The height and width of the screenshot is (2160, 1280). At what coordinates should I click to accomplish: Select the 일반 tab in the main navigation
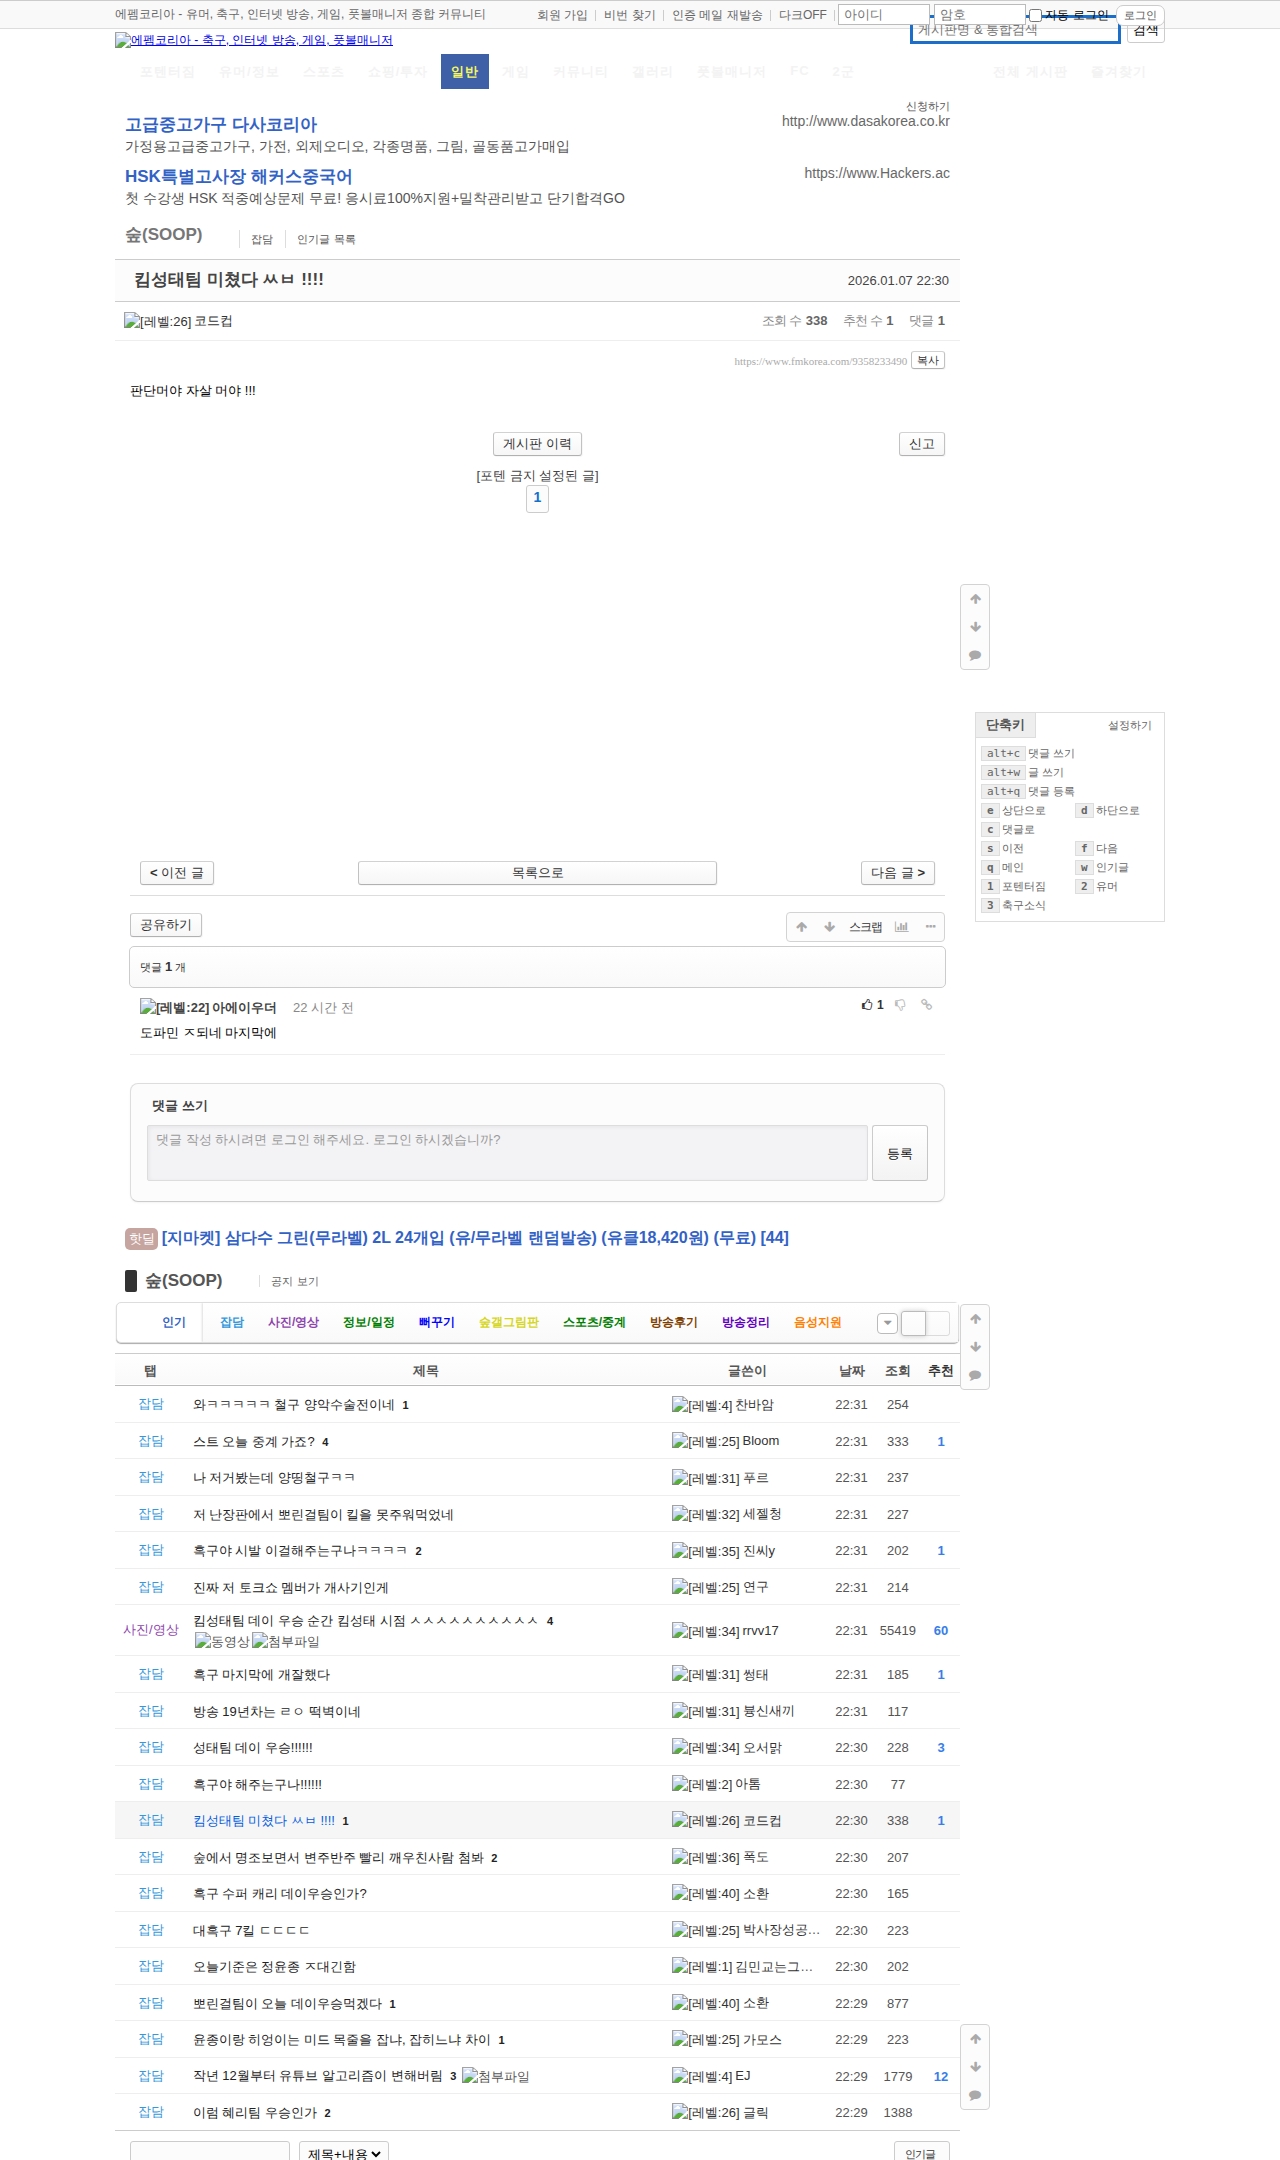[465, 72]
